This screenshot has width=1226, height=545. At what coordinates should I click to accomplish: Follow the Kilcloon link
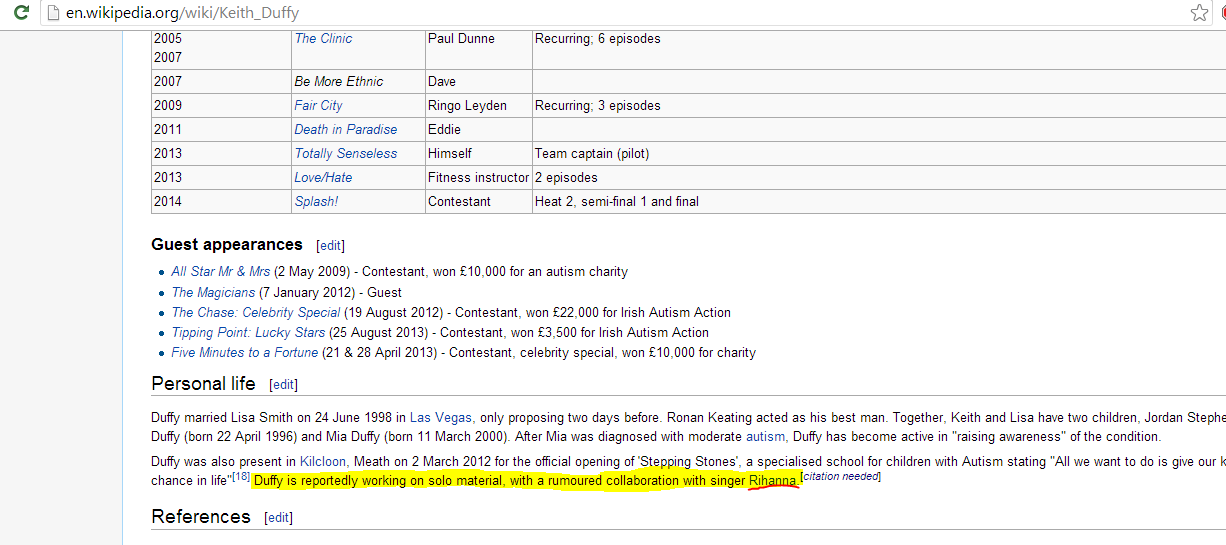tap(324, 461)
